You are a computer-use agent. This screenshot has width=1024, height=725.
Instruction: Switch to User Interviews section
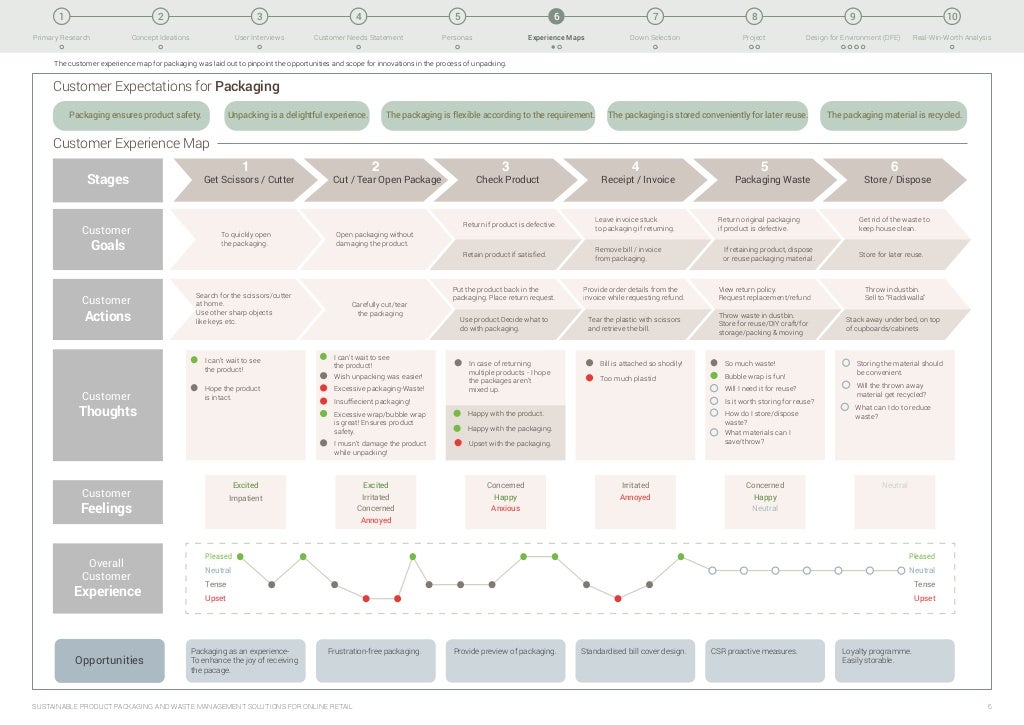(x=259, y=37)
